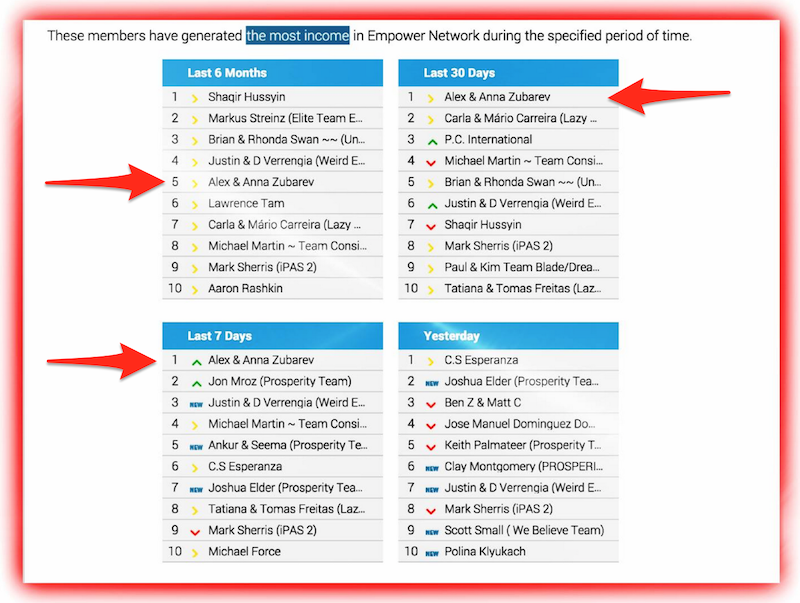
Task: Click the "Lawrence Tam" name
Action: tap(246, 204)
